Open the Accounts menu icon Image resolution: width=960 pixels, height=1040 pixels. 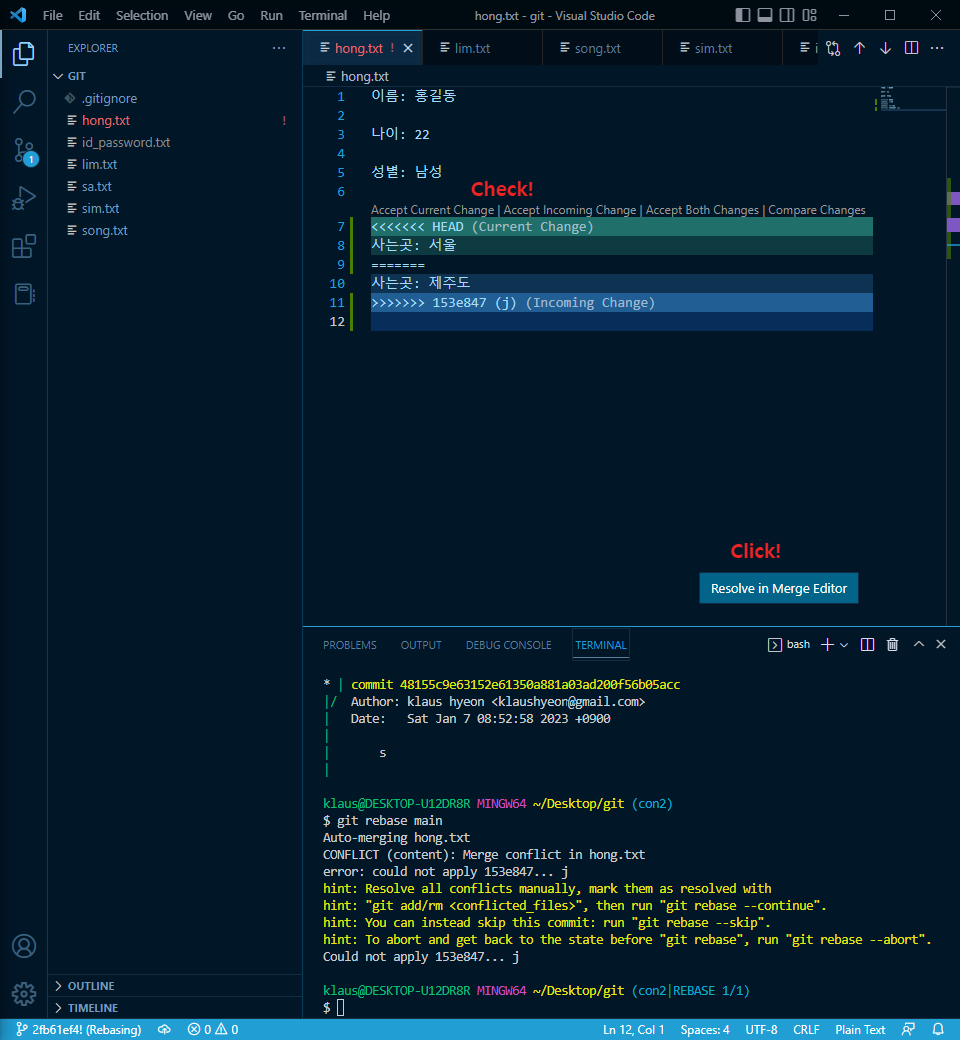coord(24,946)
